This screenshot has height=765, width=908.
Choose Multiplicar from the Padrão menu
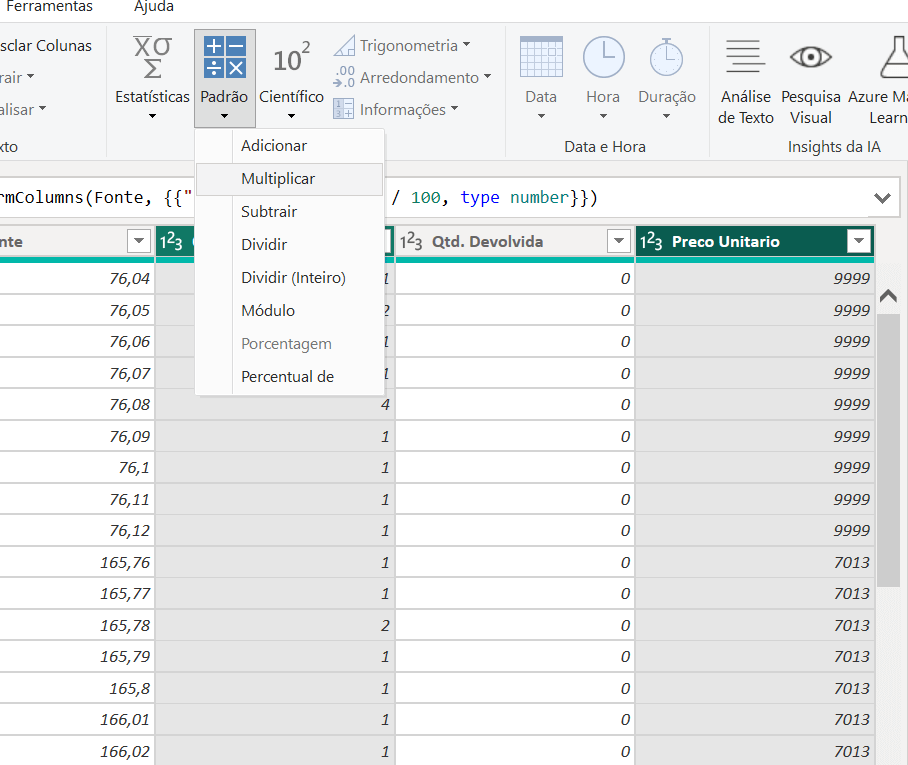pos(290,179)
